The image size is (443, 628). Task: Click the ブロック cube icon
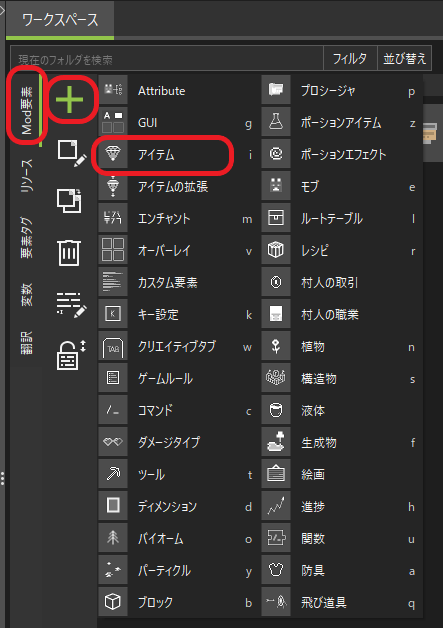[113, 602]
